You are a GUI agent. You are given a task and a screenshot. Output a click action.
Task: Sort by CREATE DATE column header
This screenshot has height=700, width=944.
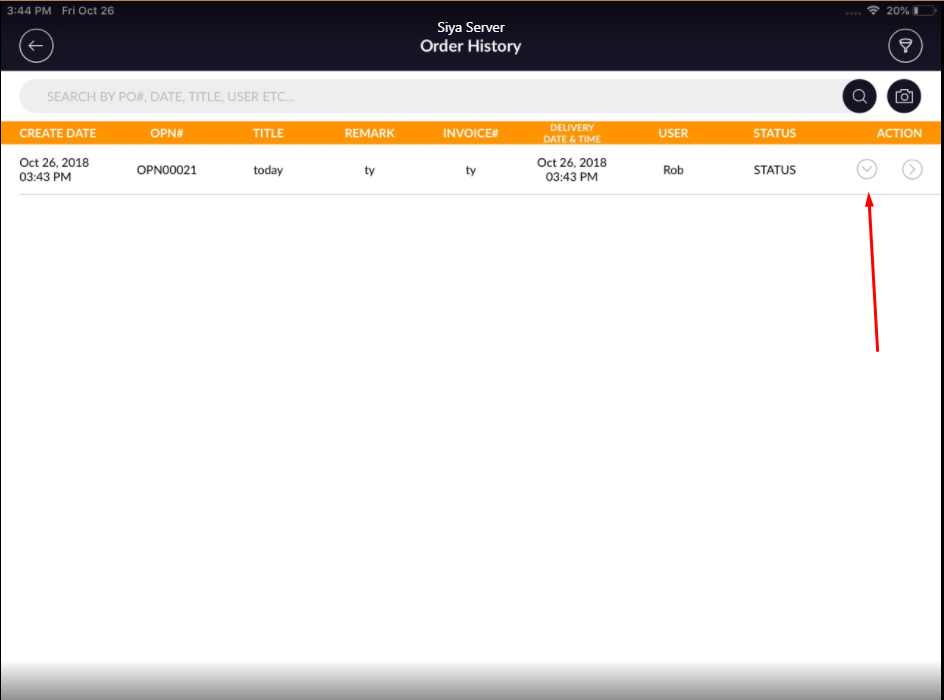point(58,133)
